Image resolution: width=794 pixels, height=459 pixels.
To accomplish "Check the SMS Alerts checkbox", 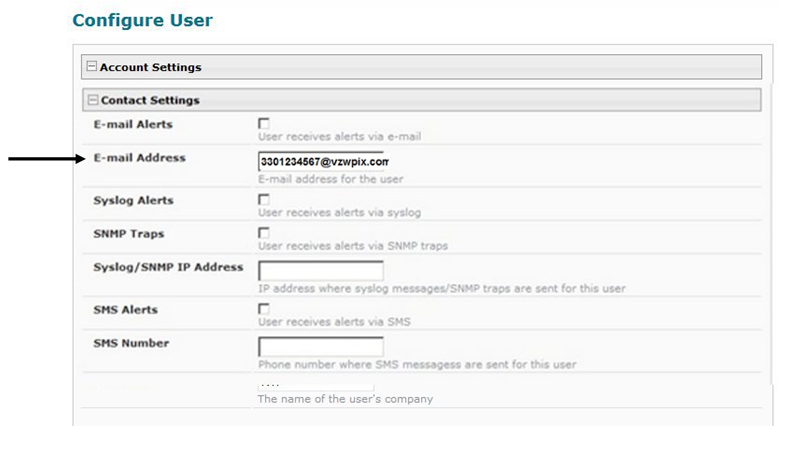I will tap(264, 309).
